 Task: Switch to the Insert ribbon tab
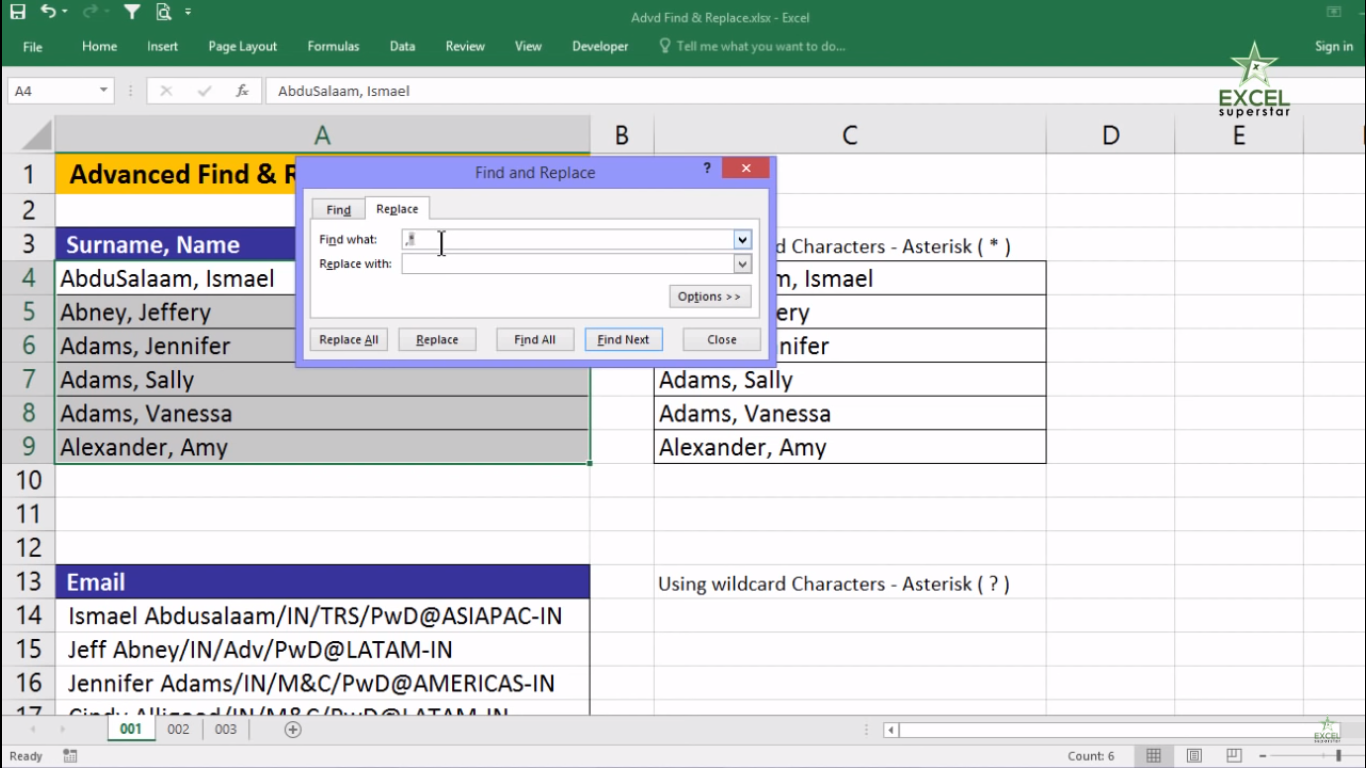pyautogui.click(x=162, y=46)
